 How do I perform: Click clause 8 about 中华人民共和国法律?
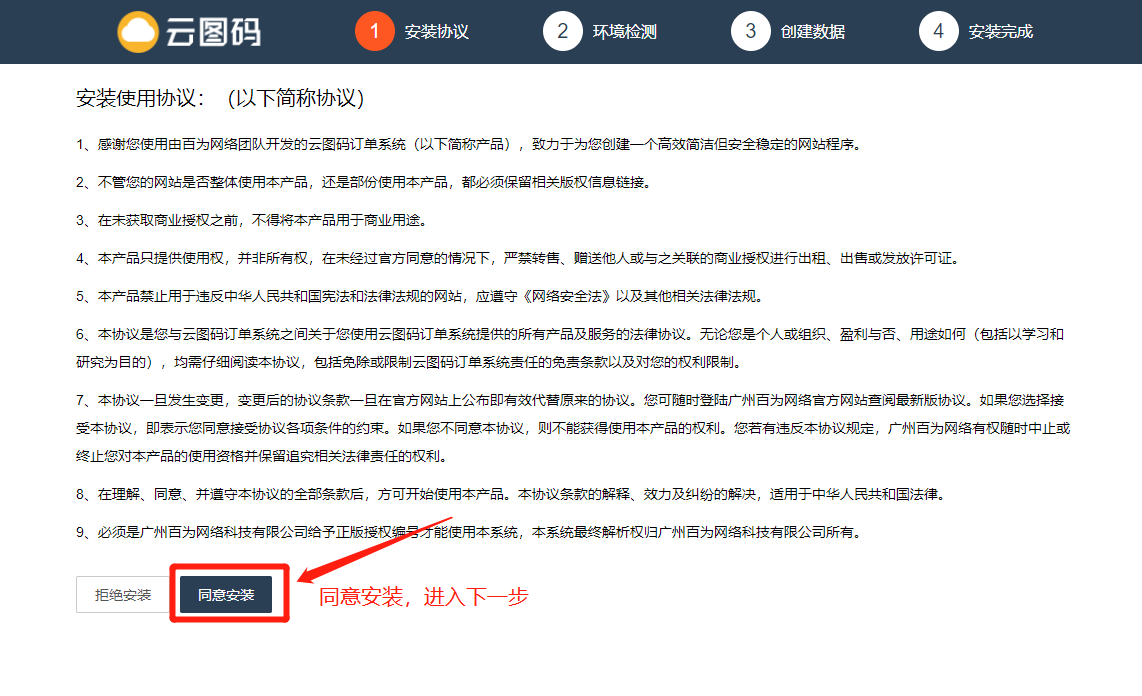tap(512, 494)
